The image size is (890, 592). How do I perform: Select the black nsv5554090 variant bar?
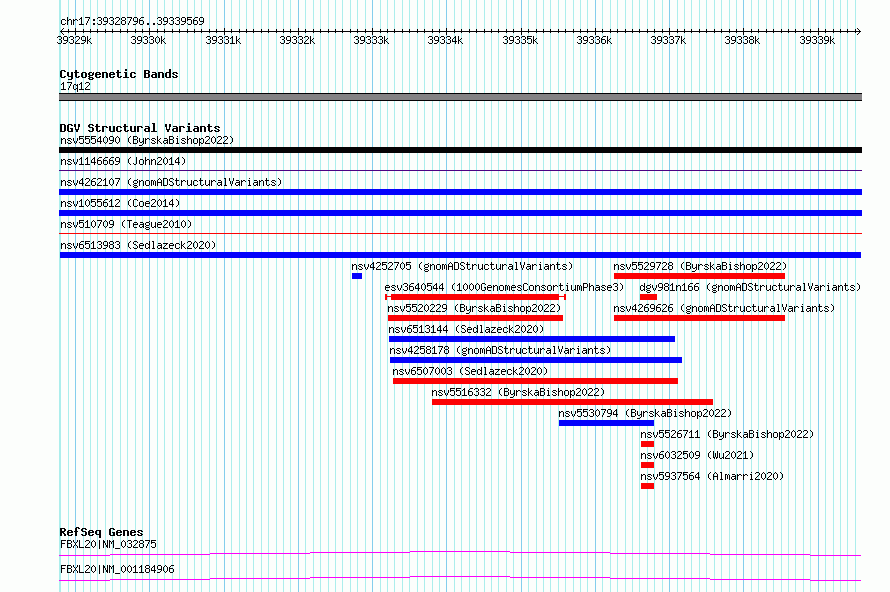[460, 150]
